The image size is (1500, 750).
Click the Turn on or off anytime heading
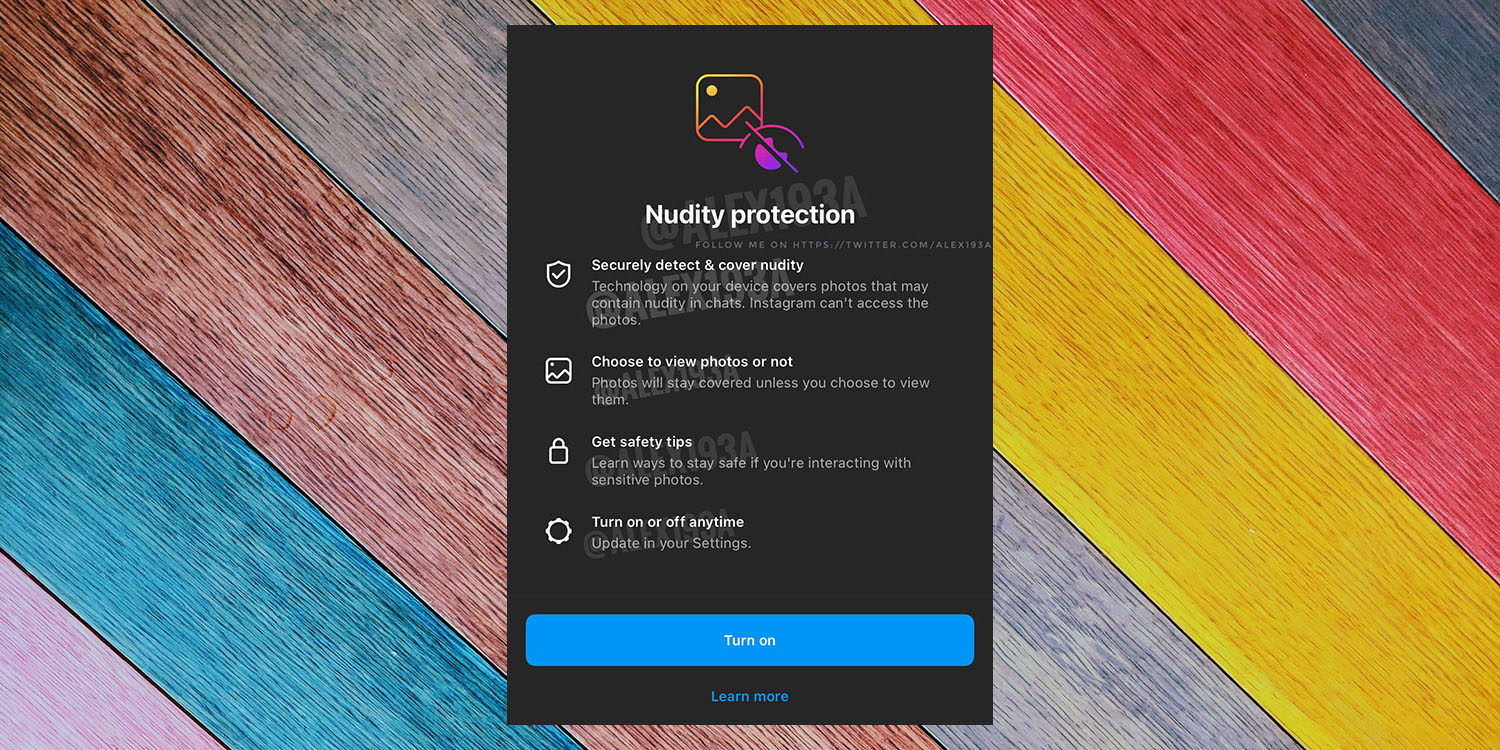click(668, 522)
